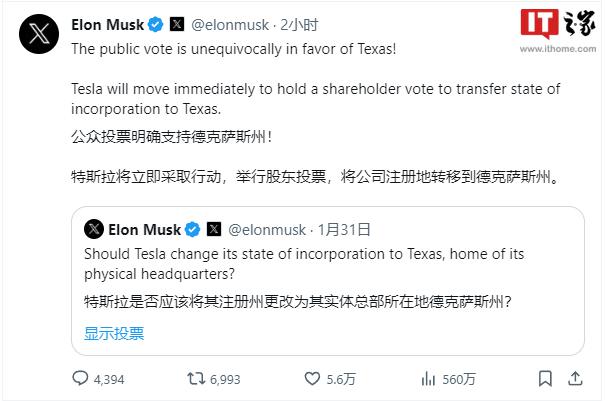This screenshot has width=605, height=401.
Task: Click the X affiliation badge beside top name
Action: click(x=177, y=23)
